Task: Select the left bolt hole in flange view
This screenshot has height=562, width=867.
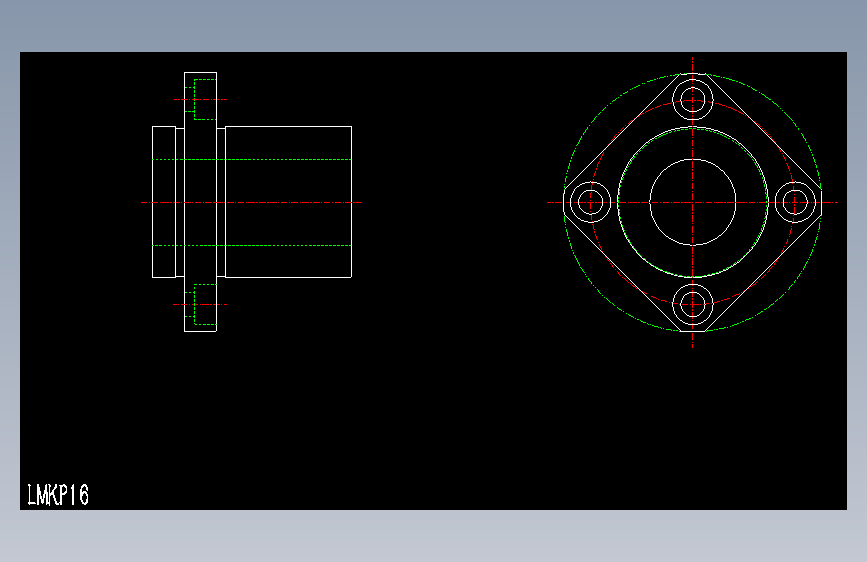Action: tap(590, 202)
